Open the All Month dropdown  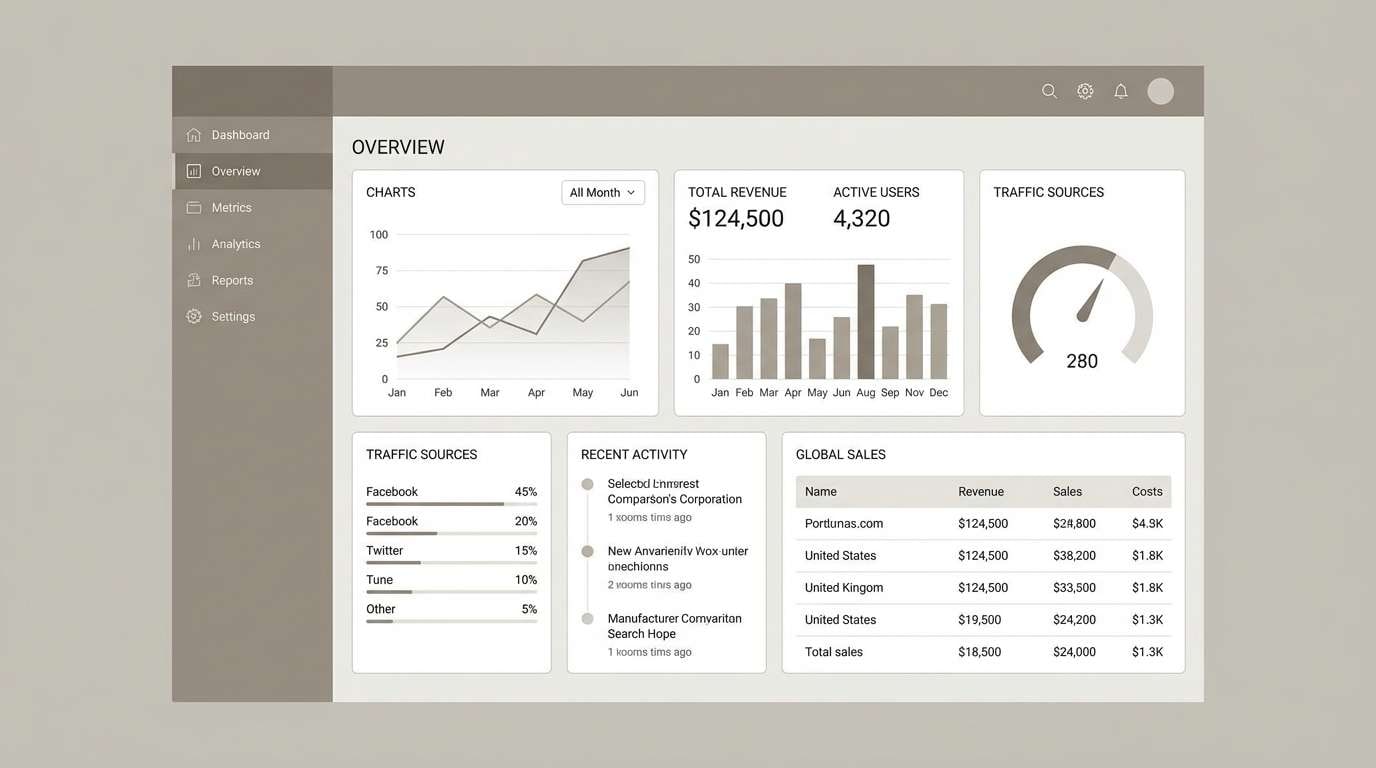click(x=602, y=192)
